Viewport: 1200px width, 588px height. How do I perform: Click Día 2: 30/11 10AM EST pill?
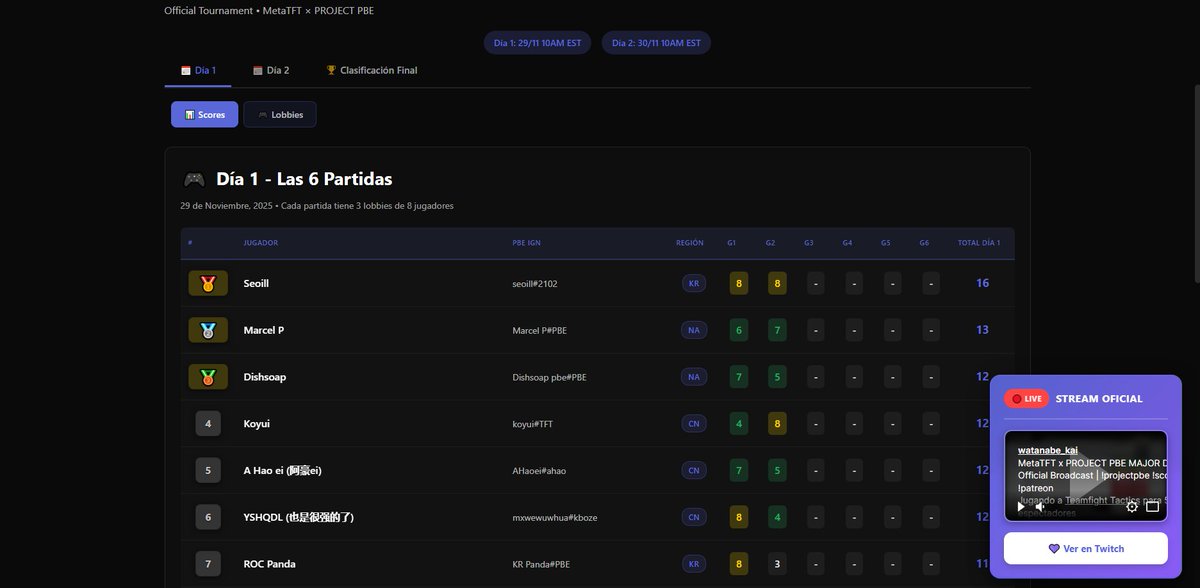point(656,43)
